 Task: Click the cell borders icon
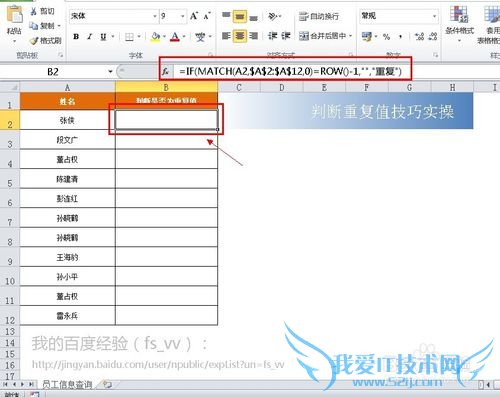click(x=129, y=36)
